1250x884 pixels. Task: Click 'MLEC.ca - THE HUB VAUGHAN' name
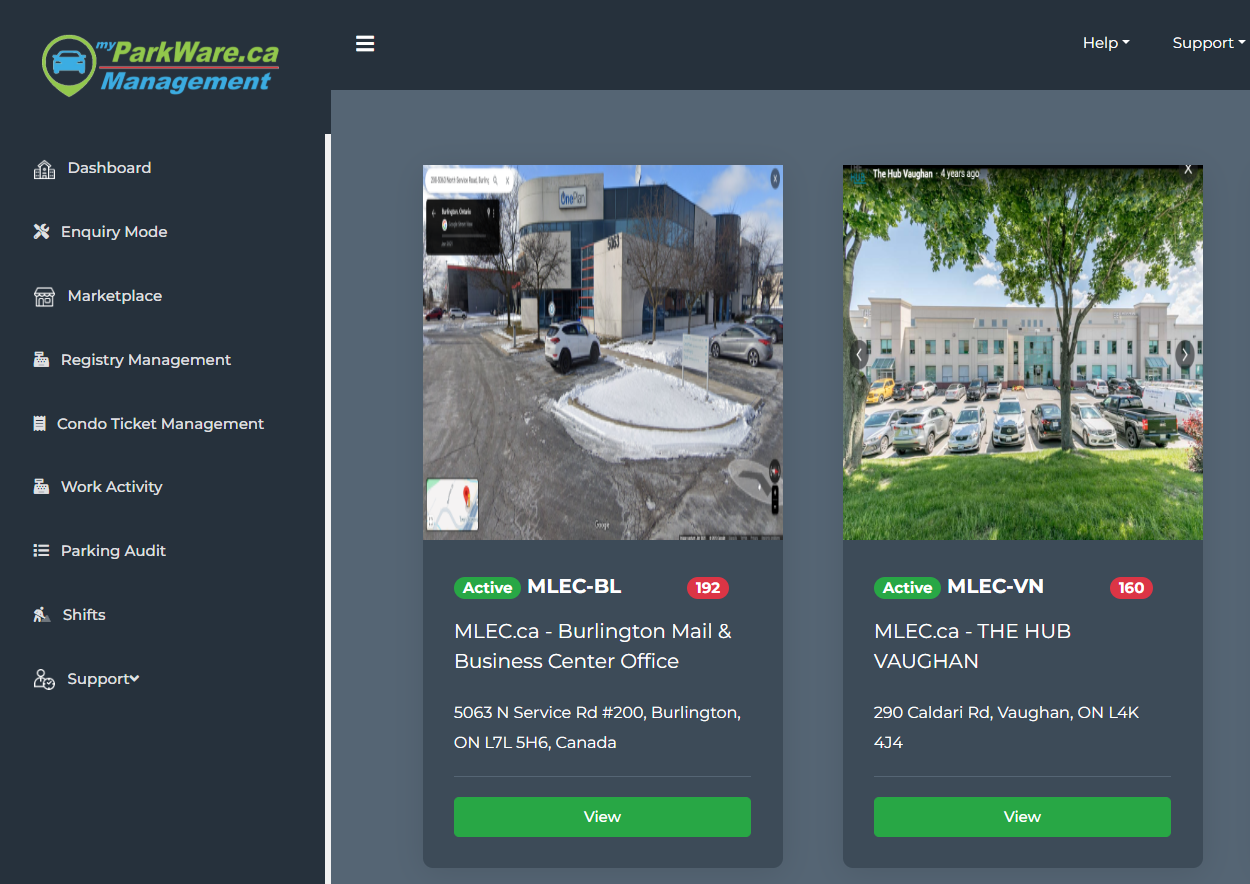point(972,646)
